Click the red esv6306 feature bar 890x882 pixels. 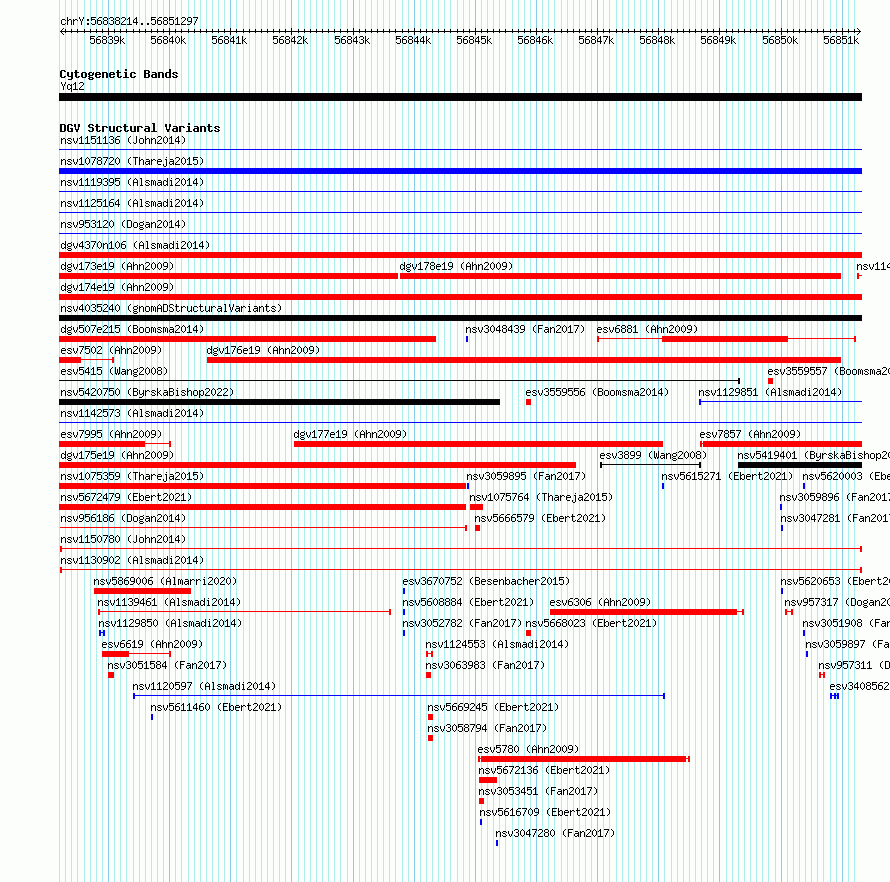click(644, 612)
